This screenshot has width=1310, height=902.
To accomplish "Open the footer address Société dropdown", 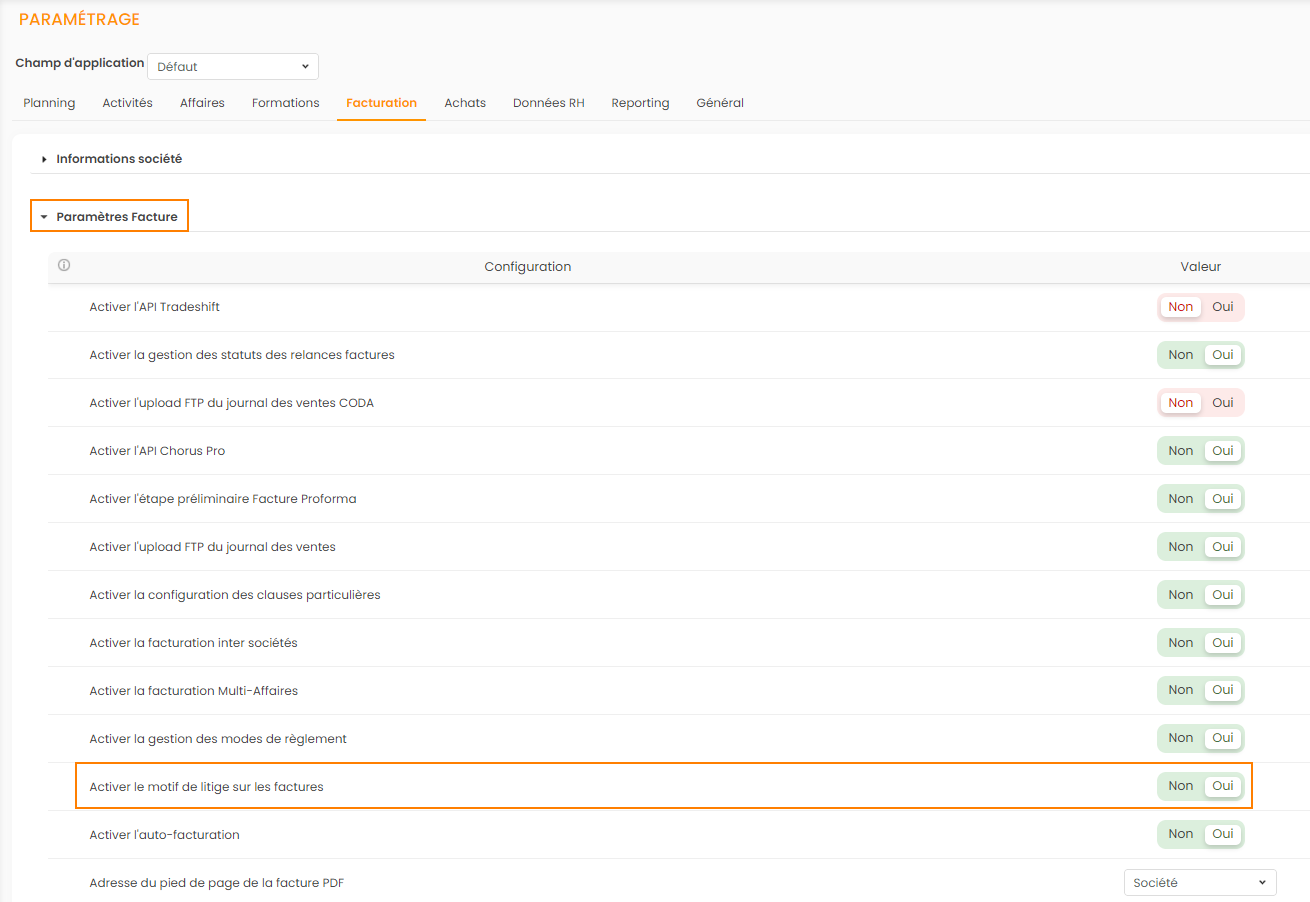I will pyautogui.click(x=1199, y=883).
